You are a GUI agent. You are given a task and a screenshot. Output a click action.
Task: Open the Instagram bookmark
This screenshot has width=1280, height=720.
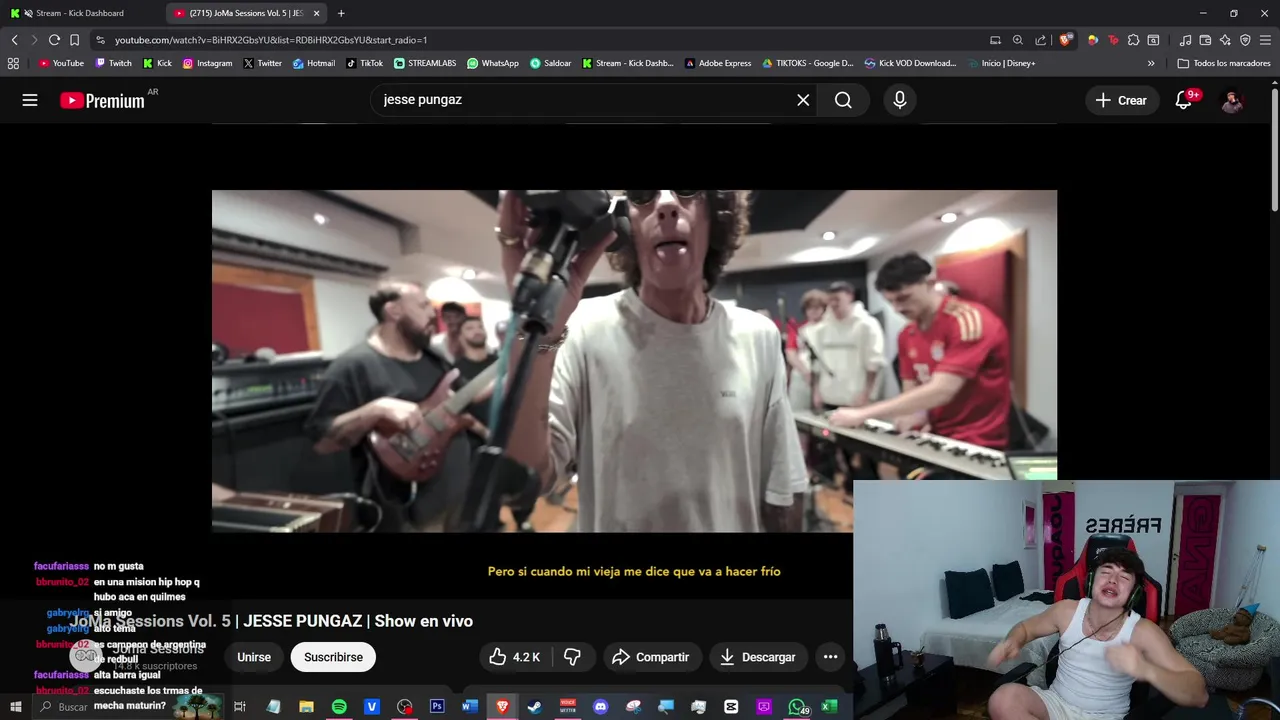[207, 63]
